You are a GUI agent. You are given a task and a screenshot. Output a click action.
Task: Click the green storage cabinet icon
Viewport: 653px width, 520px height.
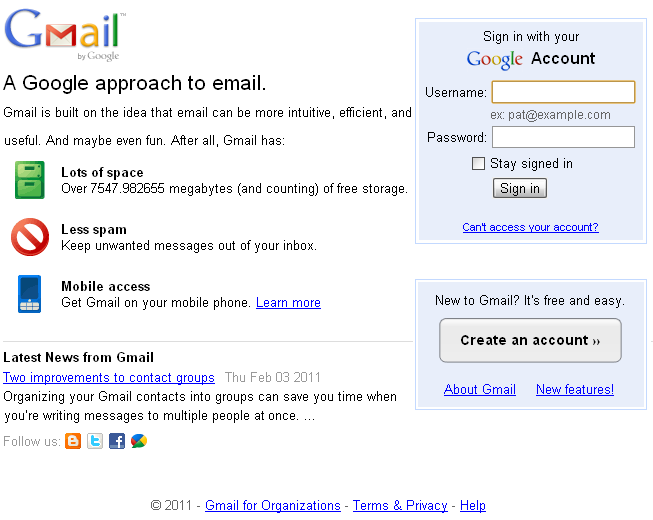(x=30, y=180)
